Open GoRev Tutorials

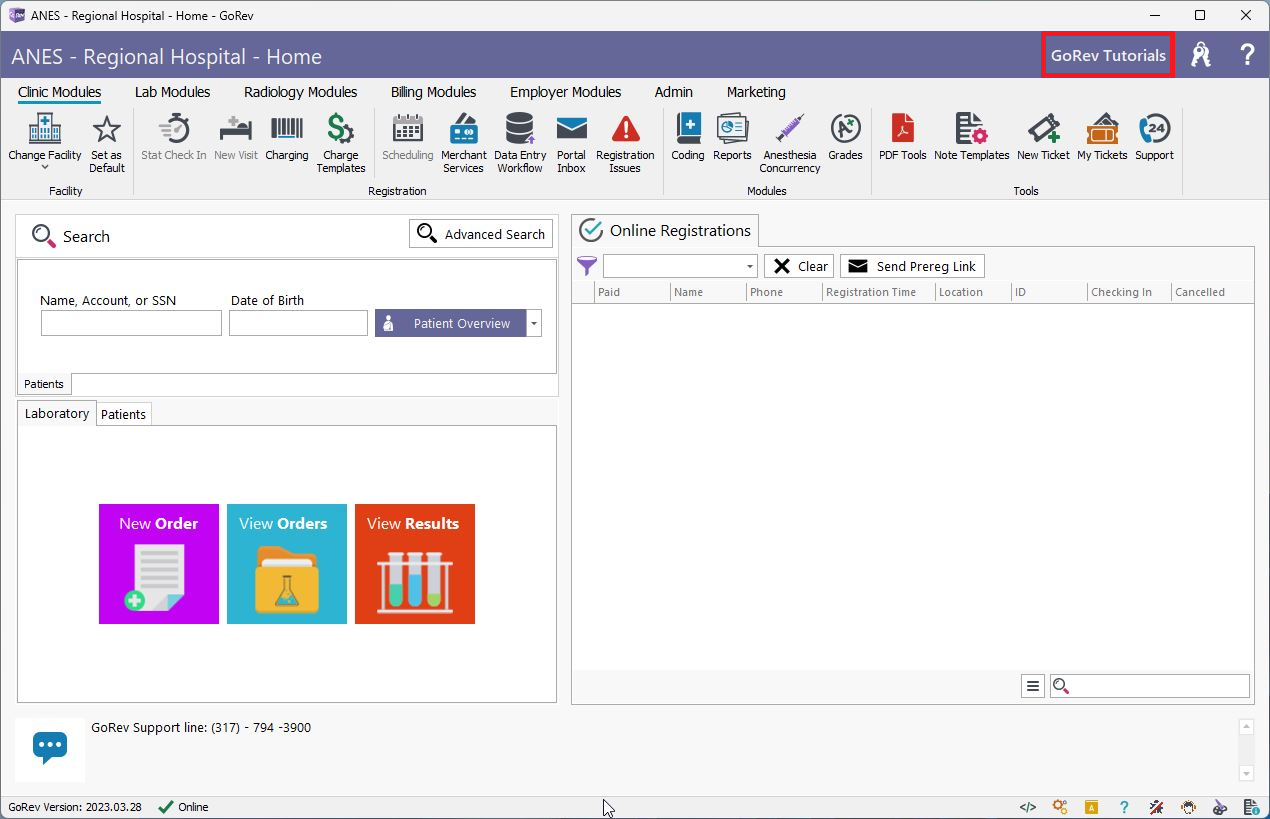click(1108, 55)
